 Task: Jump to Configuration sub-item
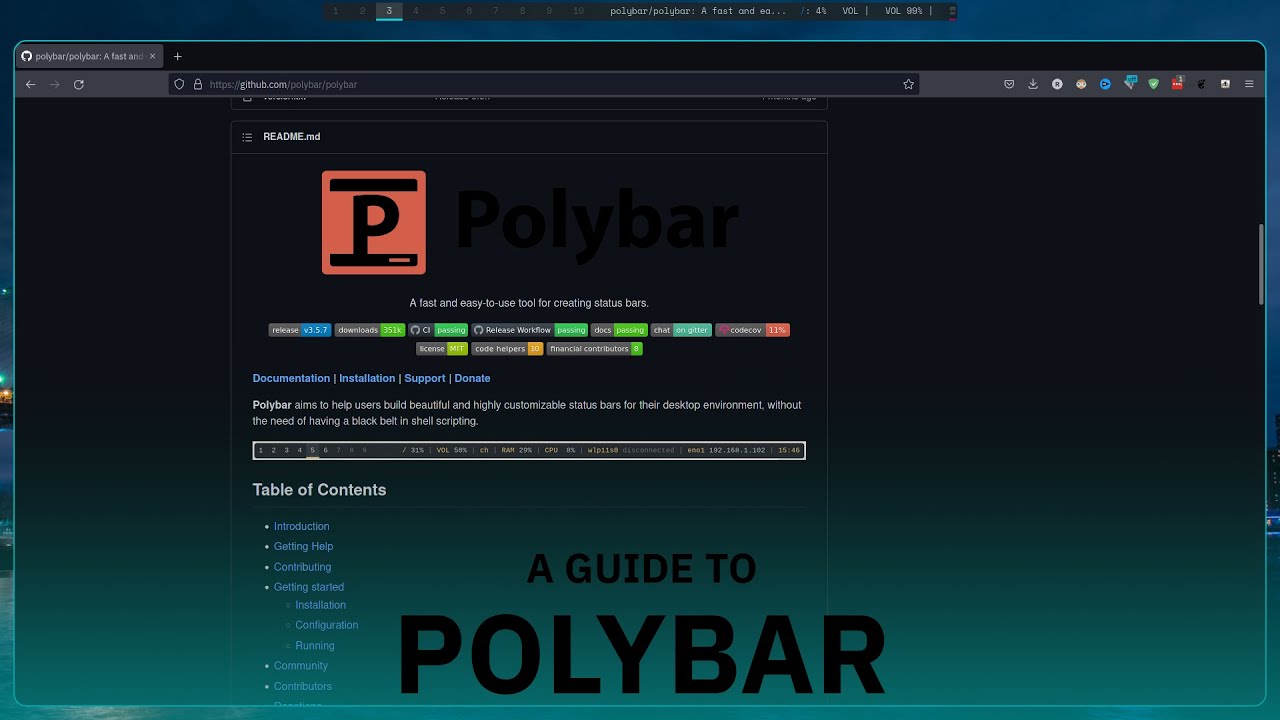pyautogui.click(x=326, y=625)
